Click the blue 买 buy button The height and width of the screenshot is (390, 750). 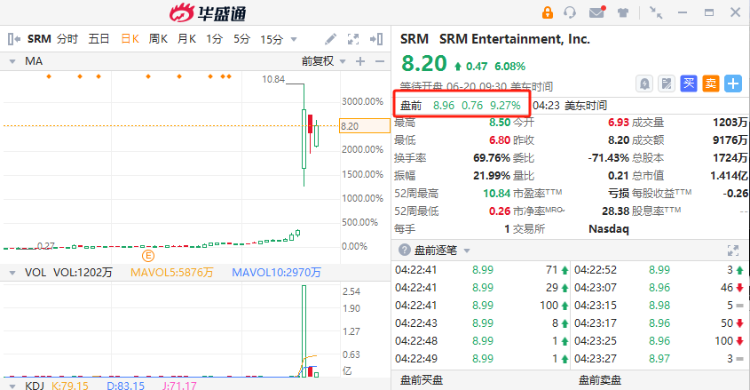pyautogui.click(x=688, y=84)
